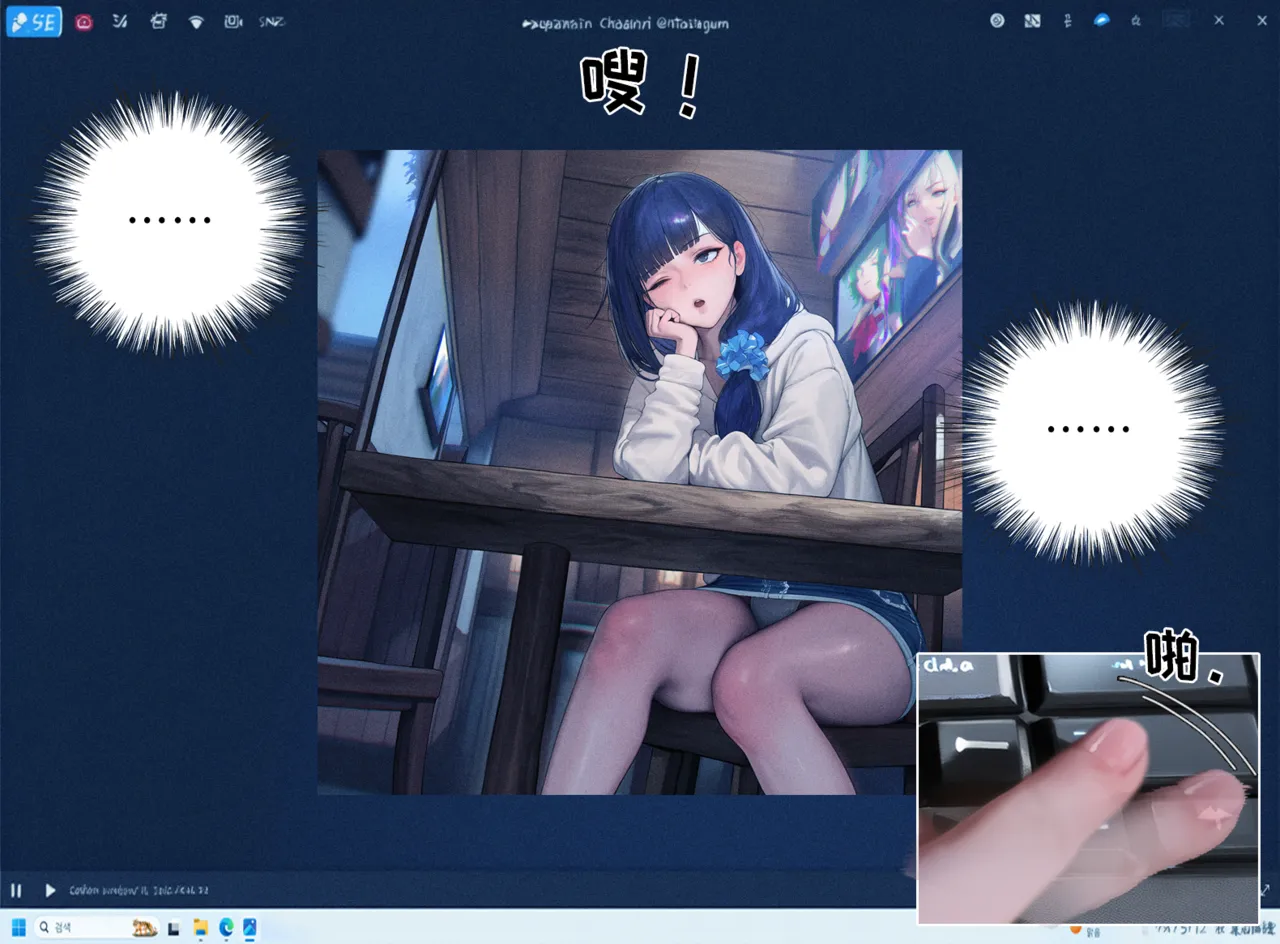Pause playback with the pause button
The height and width of the screenshot is (944, 1280).
click(x=16, y=890)
